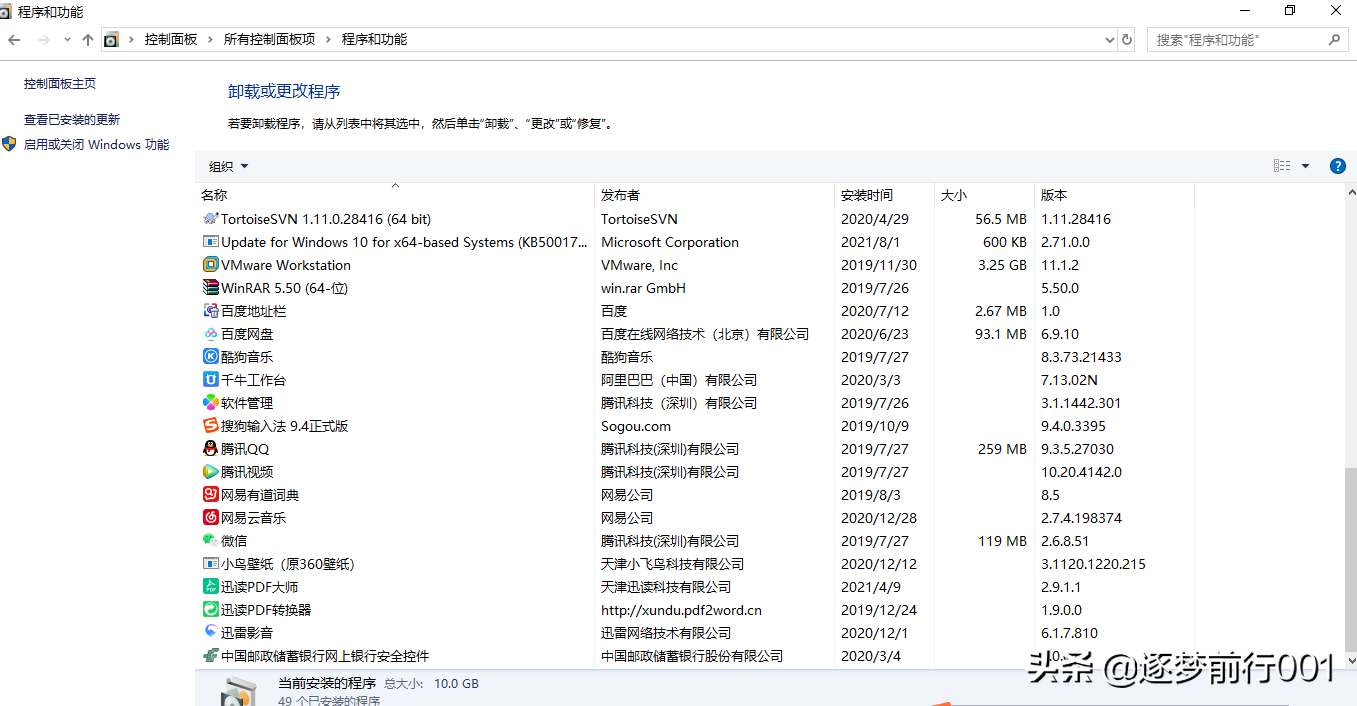Select publisher text 天津小飞鸟科技有限公司
Screen dimensions: 1357x706
[x=672, y=564]
